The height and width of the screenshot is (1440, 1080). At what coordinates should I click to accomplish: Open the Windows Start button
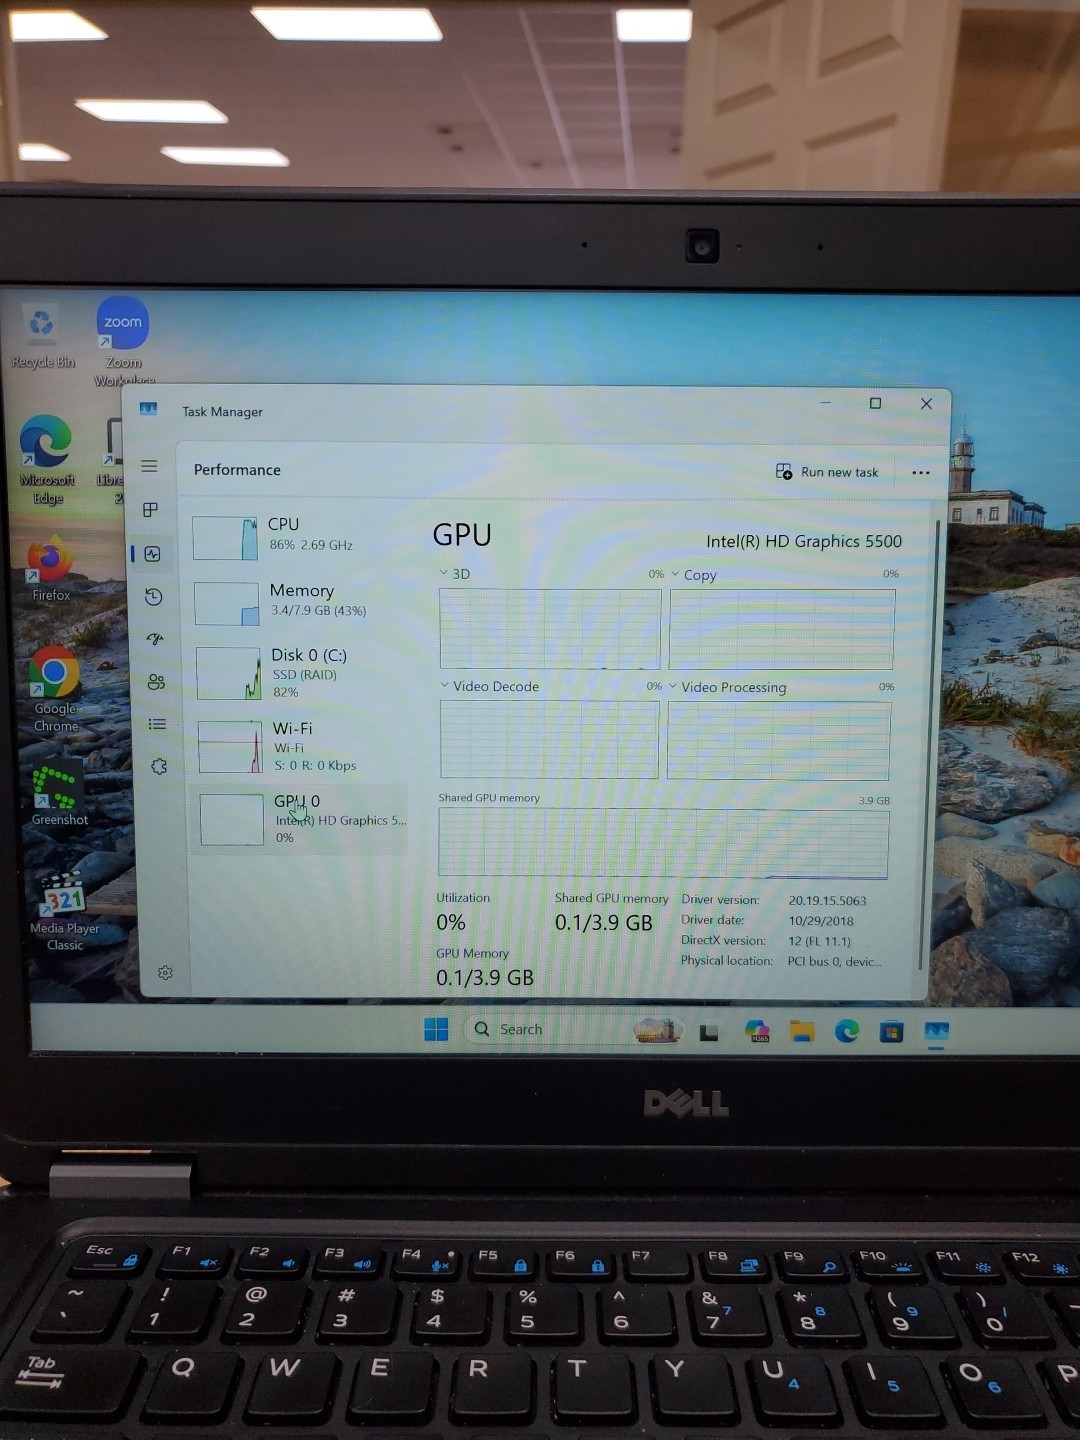(x=436, y=1029)
